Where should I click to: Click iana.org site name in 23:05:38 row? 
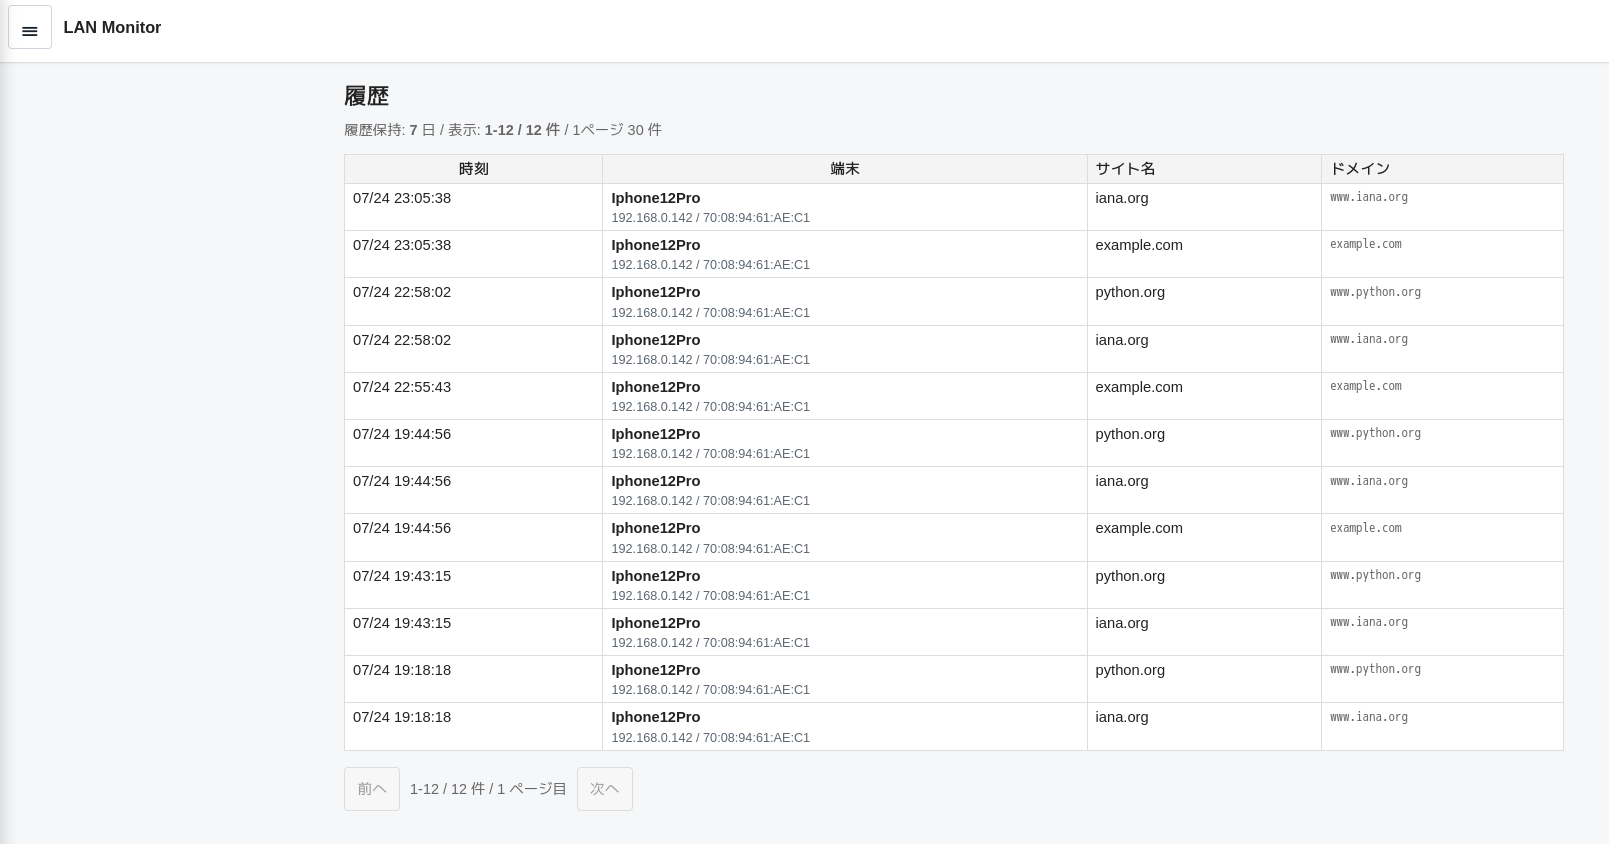pos(1122,198)
